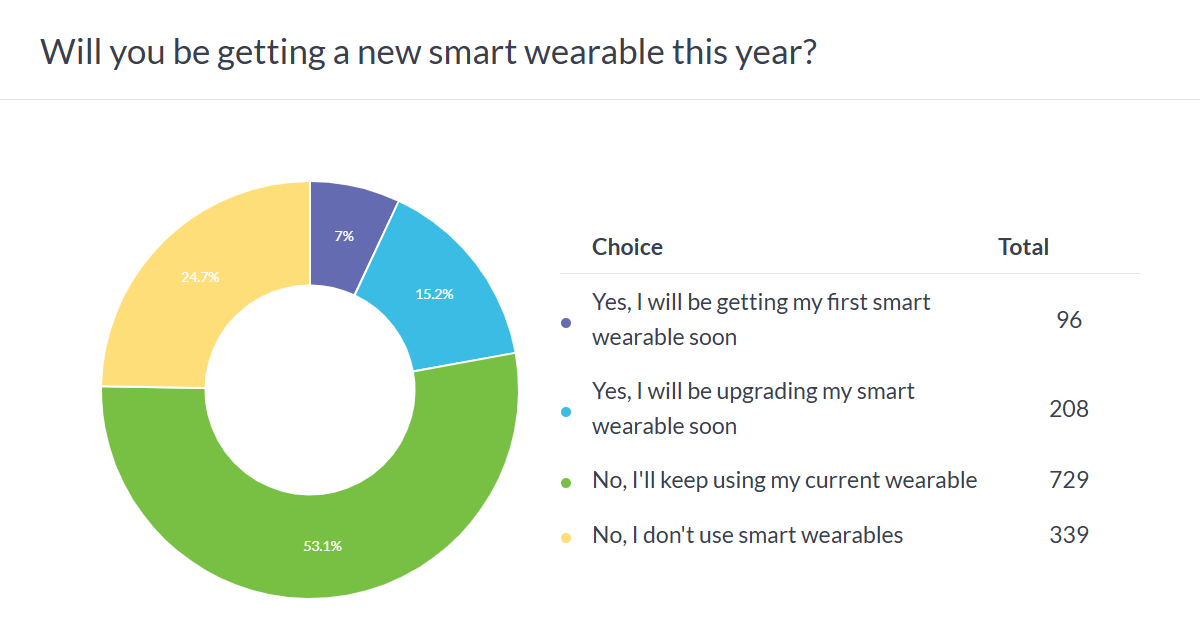Select 'I don't use smart wearables' choice

click(x=747, y=535)
